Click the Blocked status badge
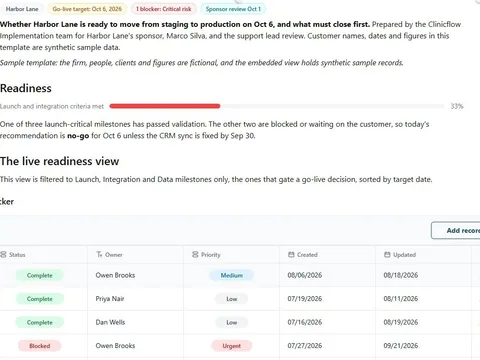 coord(39,346)
